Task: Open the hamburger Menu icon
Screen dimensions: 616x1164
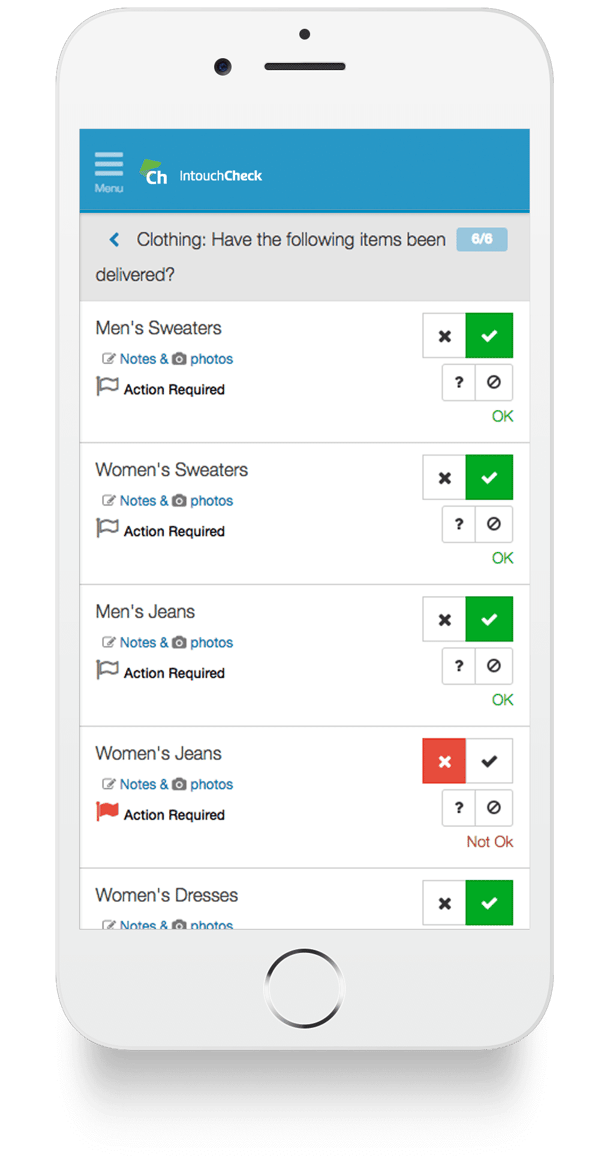Action: pyautogui.click(x=109, y=170)
